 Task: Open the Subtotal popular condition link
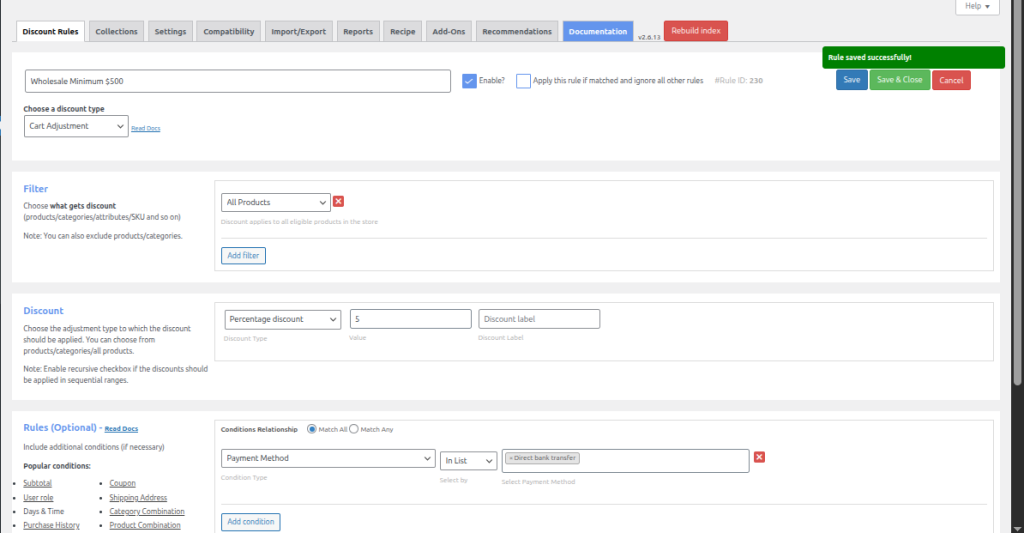[x=37, y=483]
